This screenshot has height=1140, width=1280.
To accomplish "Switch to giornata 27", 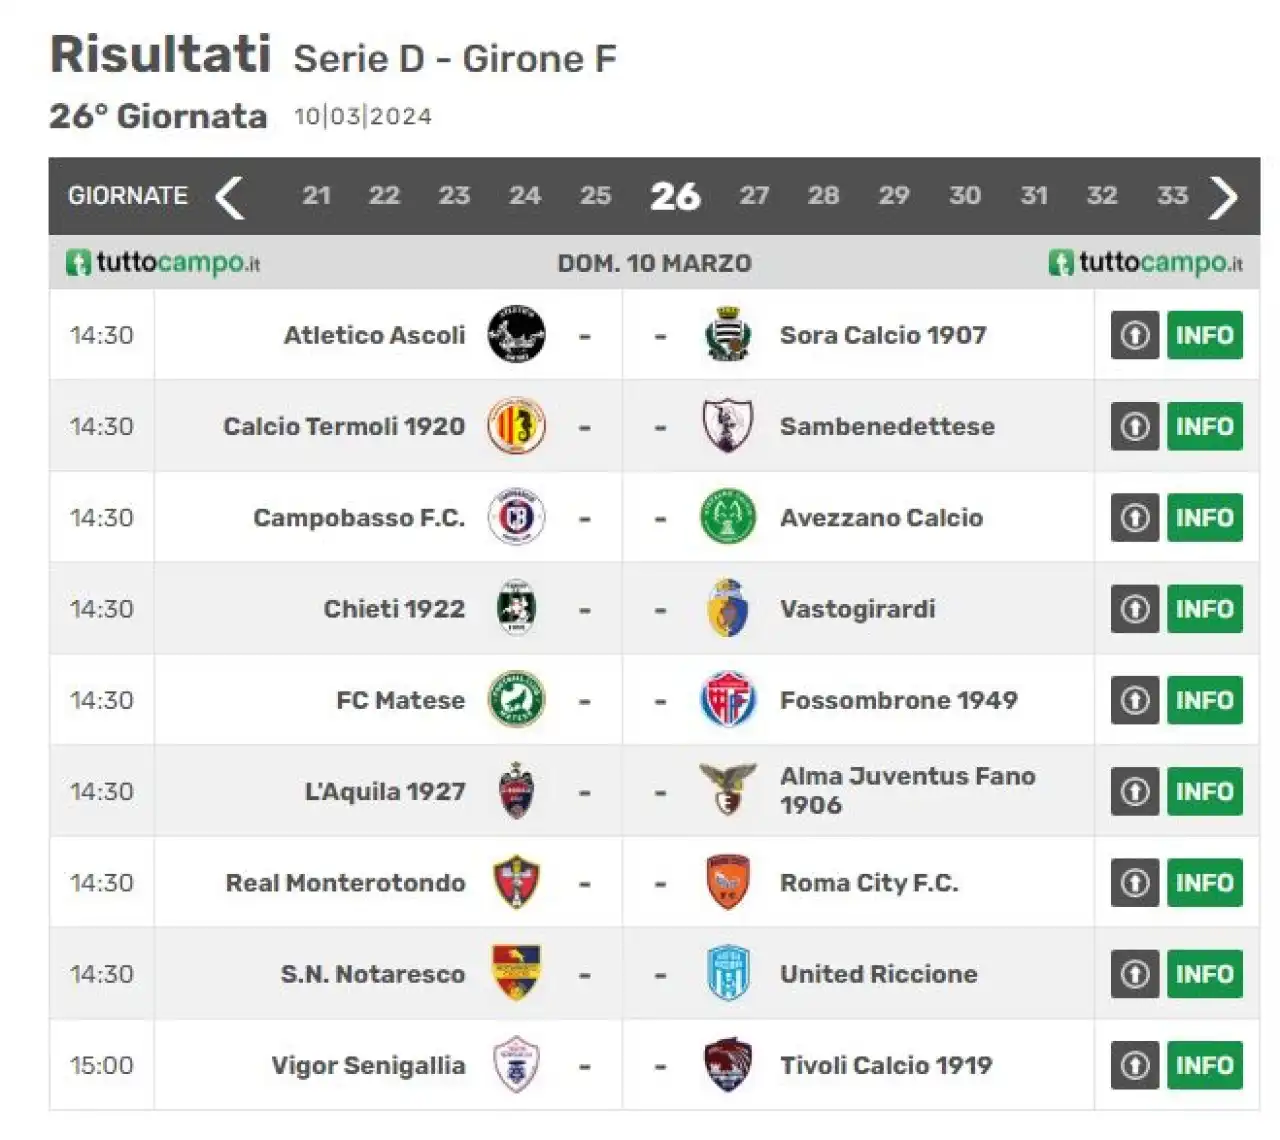I will coord(754,196).
